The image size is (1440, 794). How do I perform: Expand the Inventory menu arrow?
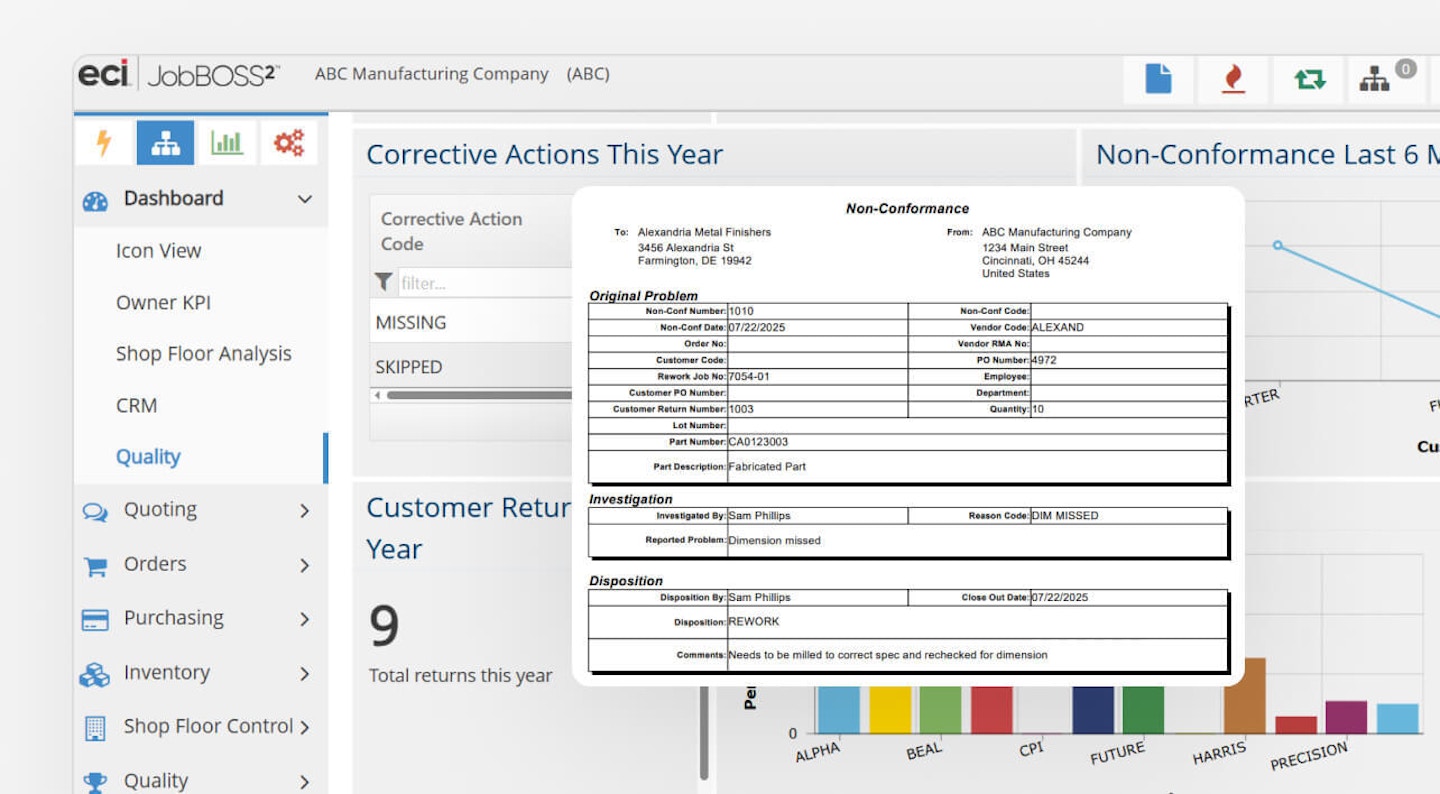point(305,675)
